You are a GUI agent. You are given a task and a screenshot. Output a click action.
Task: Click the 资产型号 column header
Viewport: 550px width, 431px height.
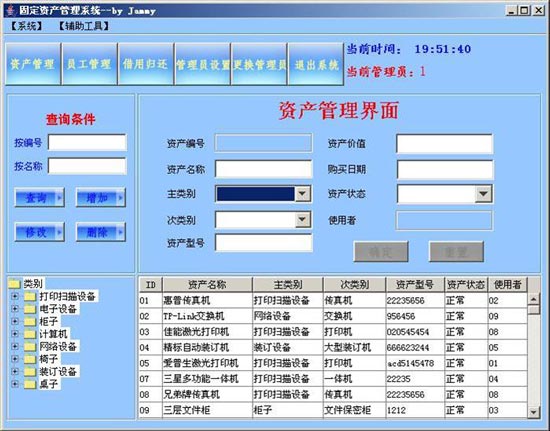pos(415,285)
